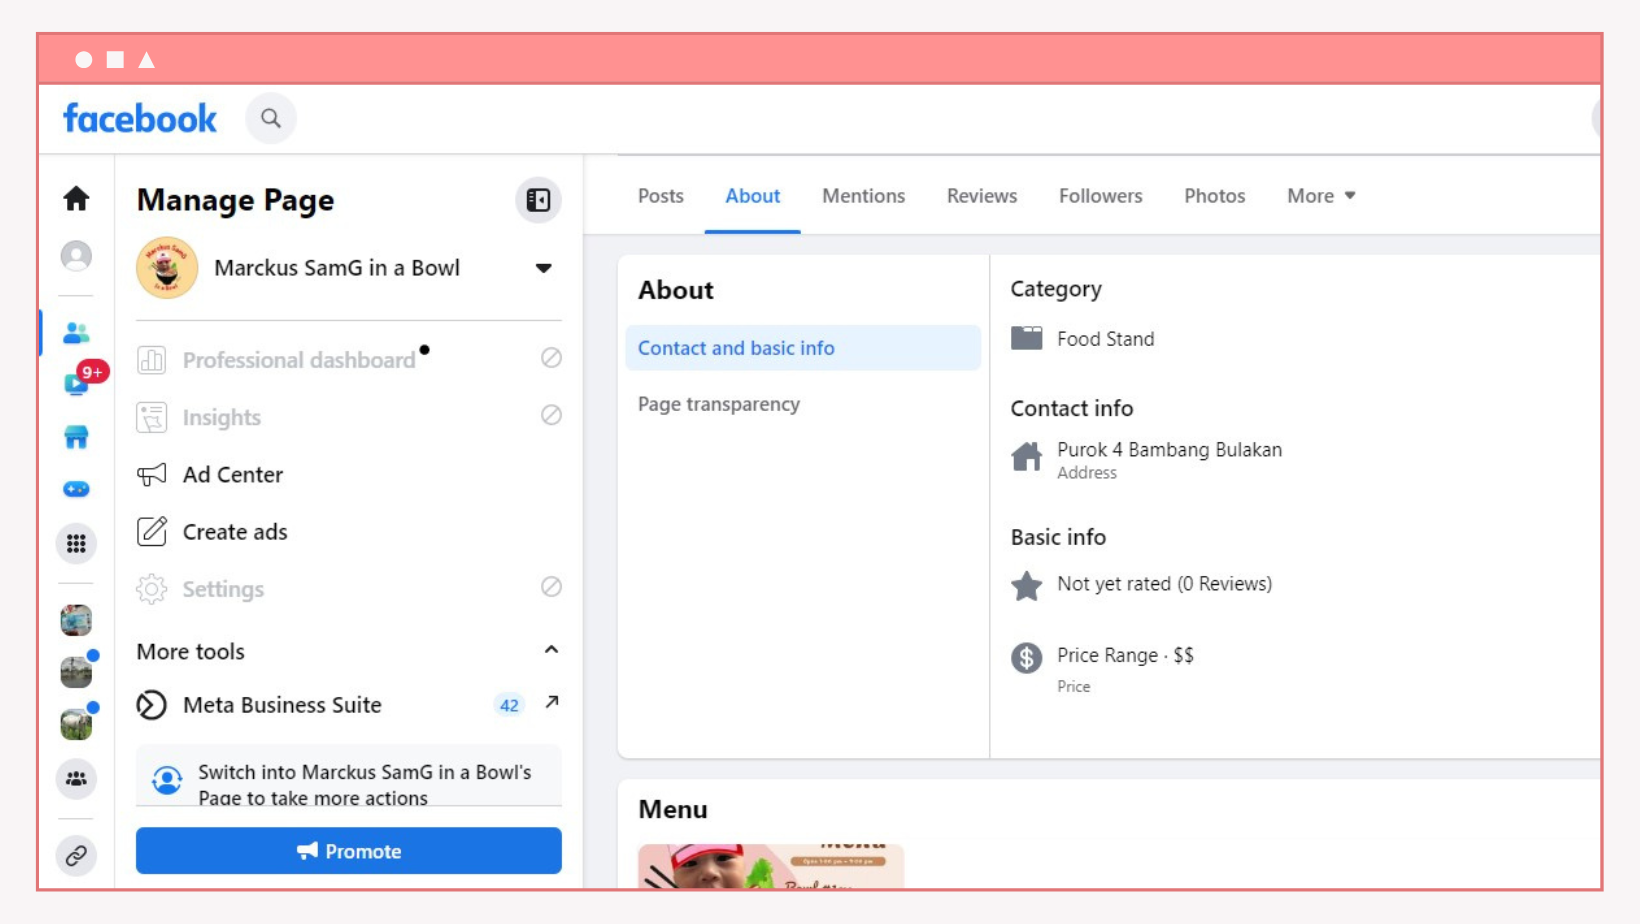Open the Mentions tab

coord(864,196)
